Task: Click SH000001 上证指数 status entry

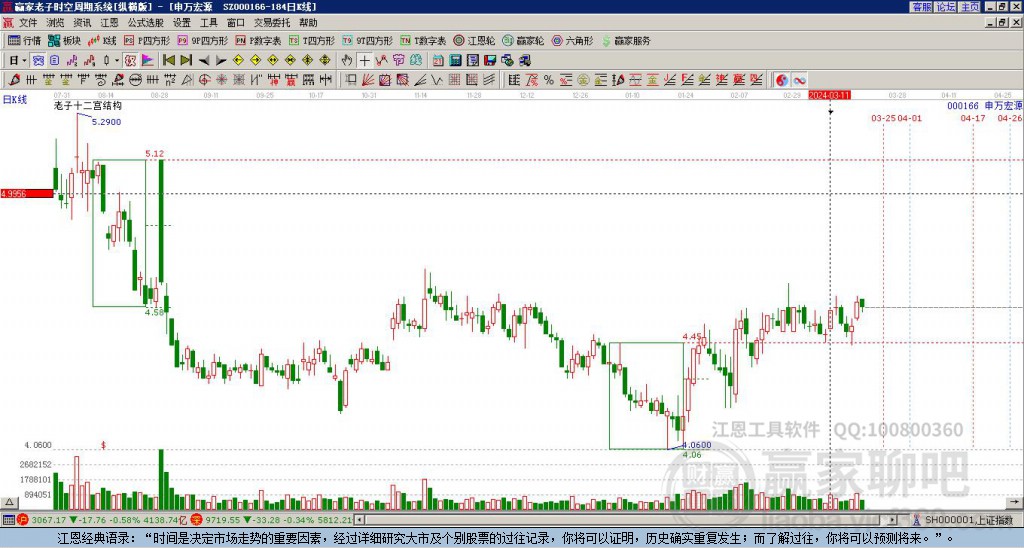Action: pos(967,520)
